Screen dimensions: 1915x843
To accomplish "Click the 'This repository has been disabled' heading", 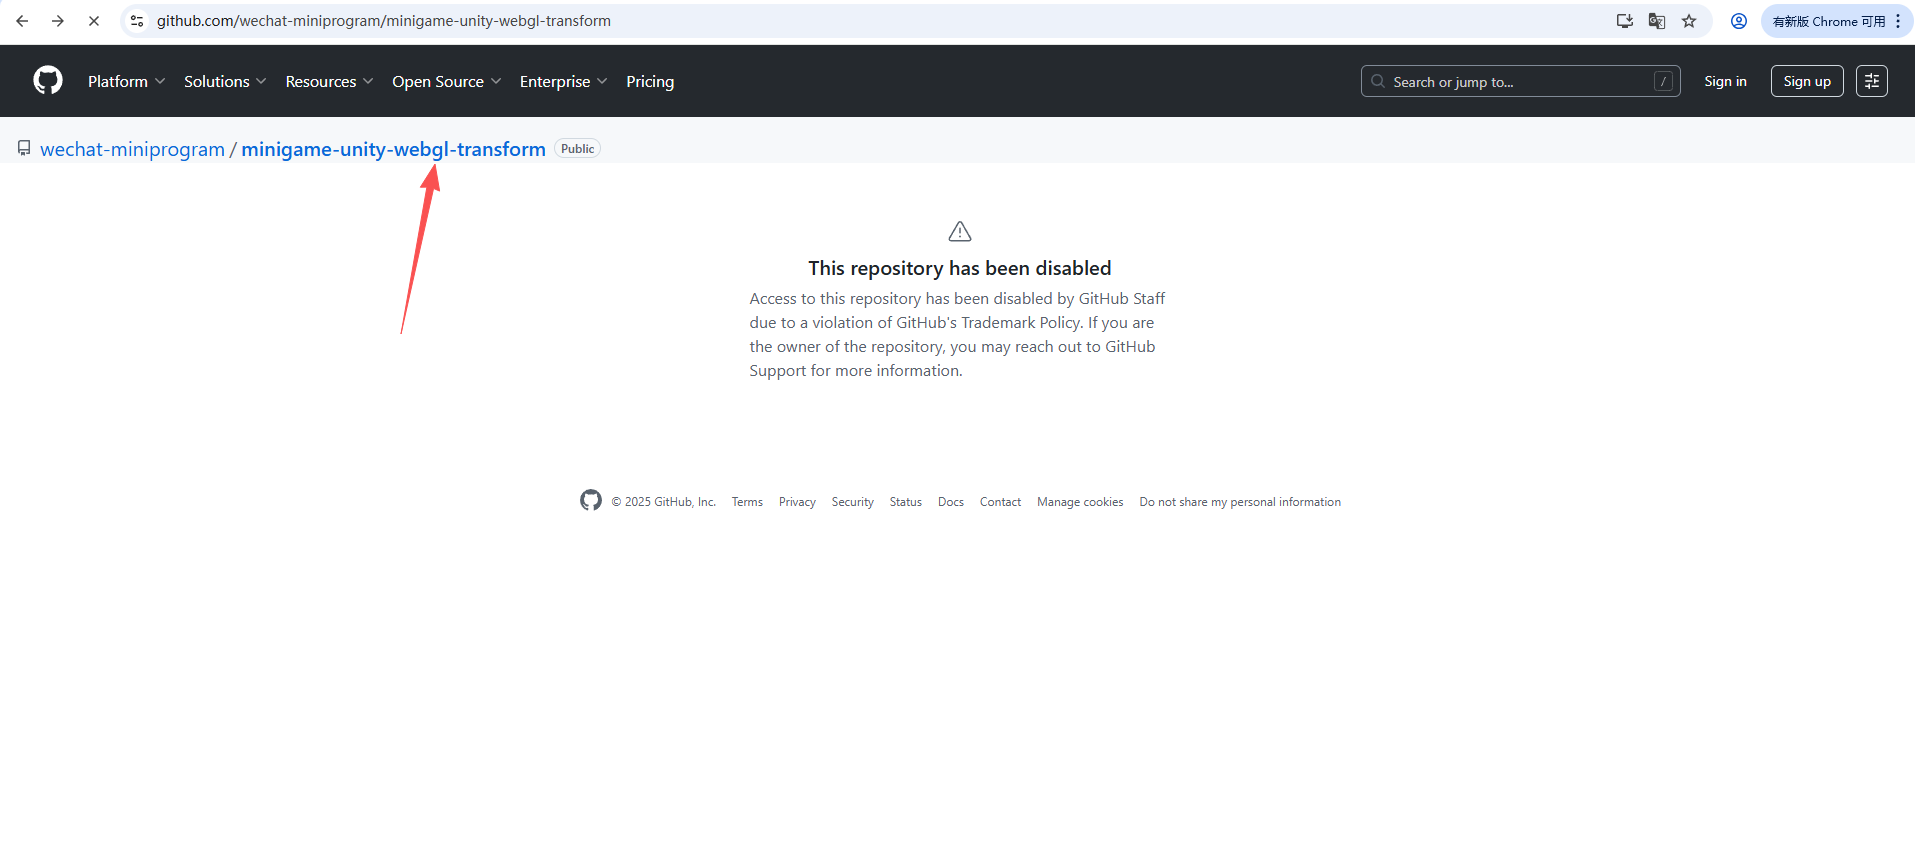I will (960, 268).
